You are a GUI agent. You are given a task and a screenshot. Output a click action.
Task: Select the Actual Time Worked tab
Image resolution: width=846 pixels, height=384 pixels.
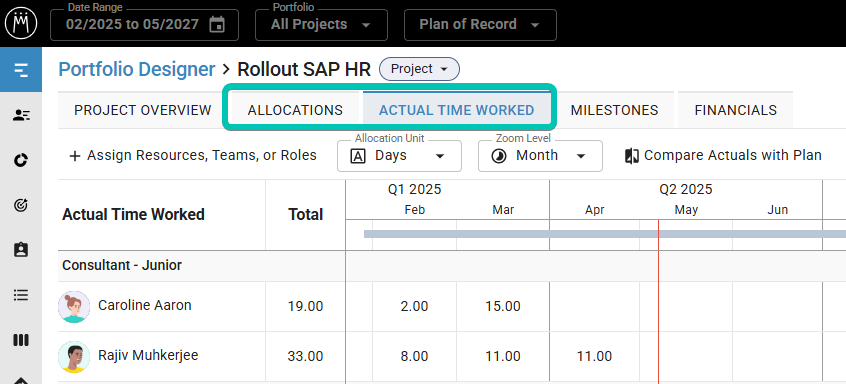coord(456,110)
